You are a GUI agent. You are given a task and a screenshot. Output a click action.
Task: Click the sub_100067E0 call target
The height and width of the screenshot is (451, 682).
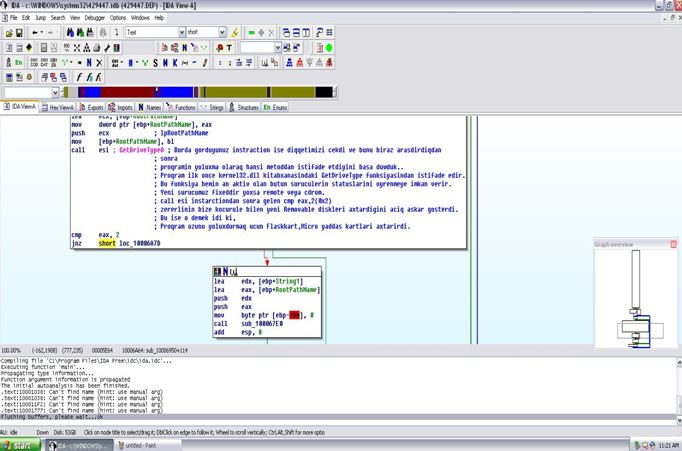pos(262,324)
